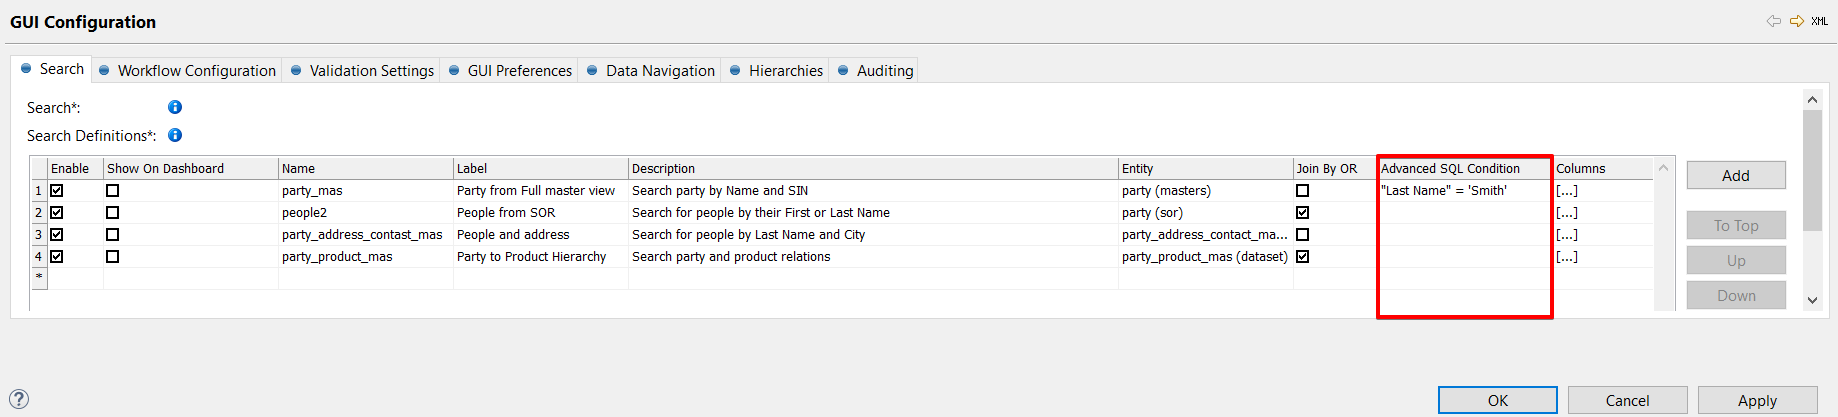The height and width of the screenshot is (417, 1838).
Task: Click the back arrow navigation icon
Action: (1773, 21)
